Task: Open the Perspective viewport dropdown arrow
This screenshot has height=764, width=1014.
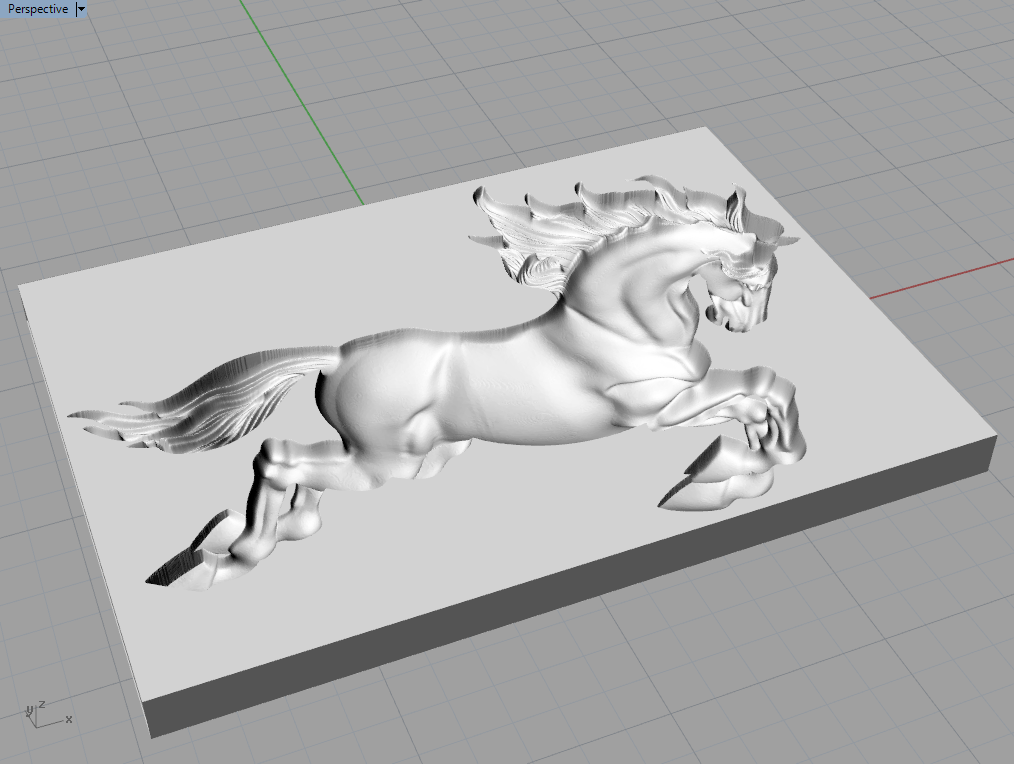Action: pos(81,9)
